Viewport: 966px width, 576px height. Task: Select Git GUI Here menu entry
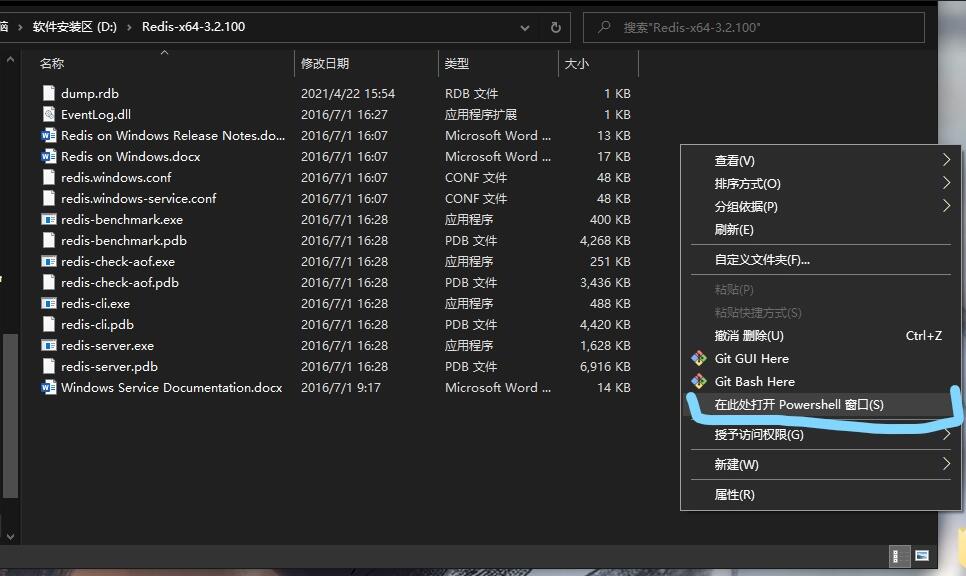(821, 359)
